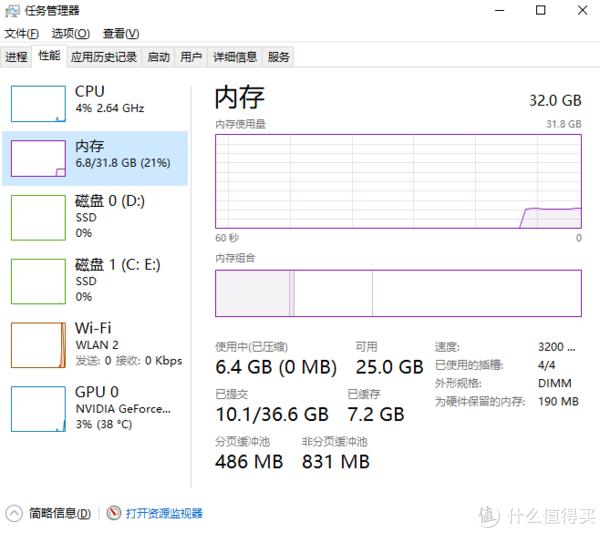Select the Wi-Fi WLAN 2 graph thumbnail

click(38, 345)
